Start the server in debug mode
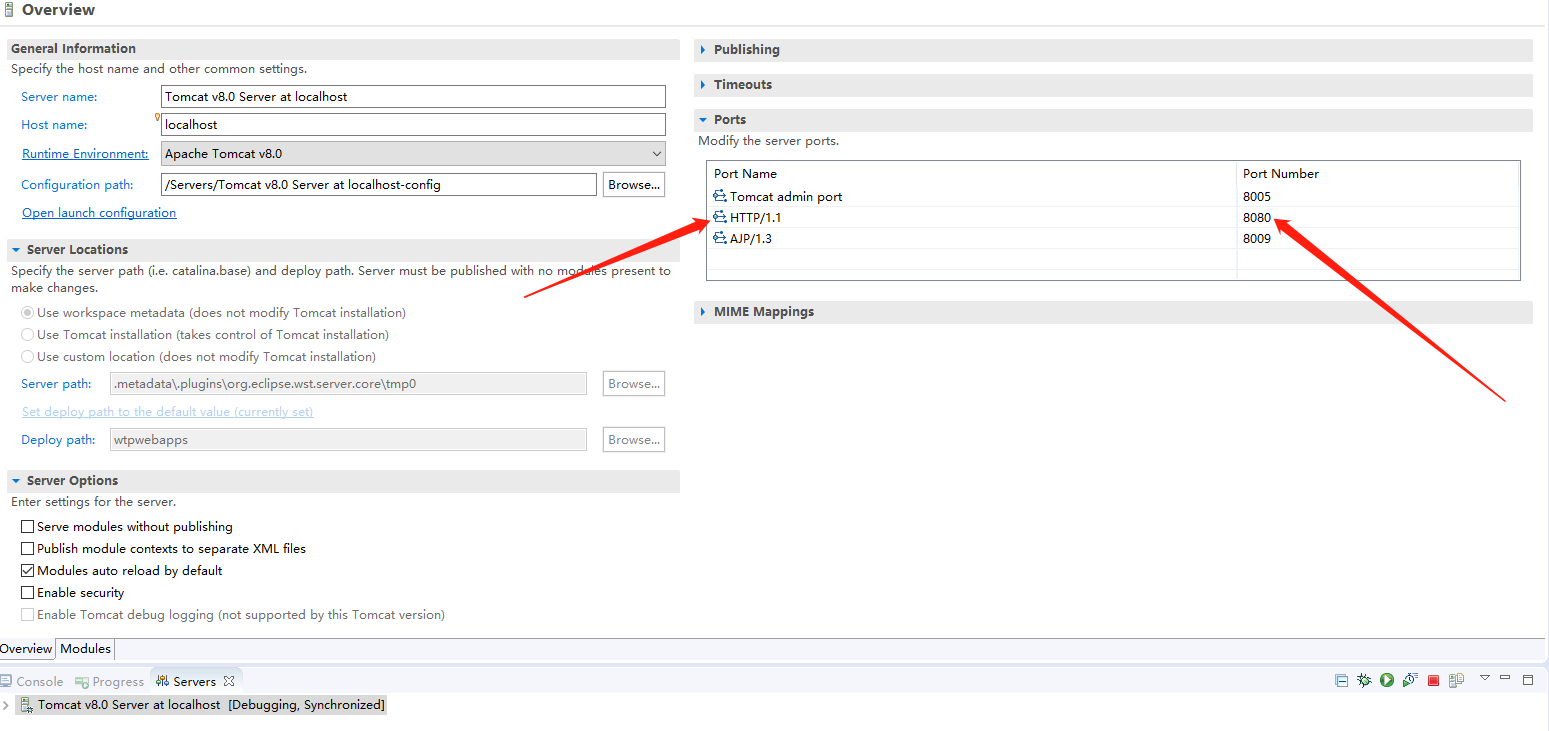The image size is (1549, 731). [x=1364, y=680]
